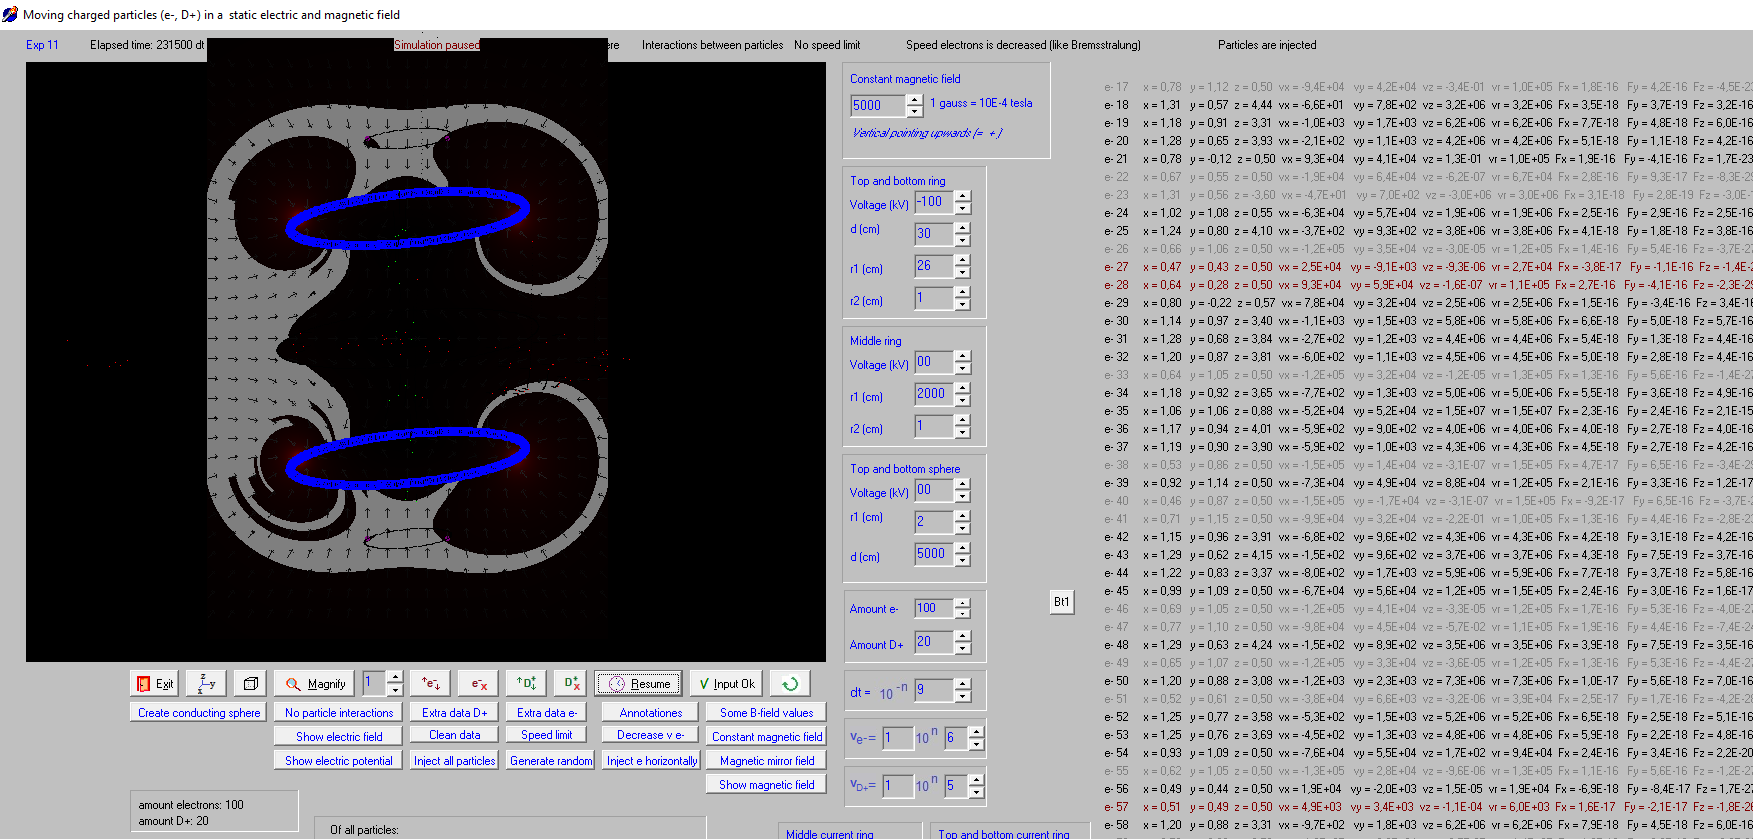This screenshot has height=839, width=1753.
Task: Click the vD+ mantissa input field
Action: 898,786
